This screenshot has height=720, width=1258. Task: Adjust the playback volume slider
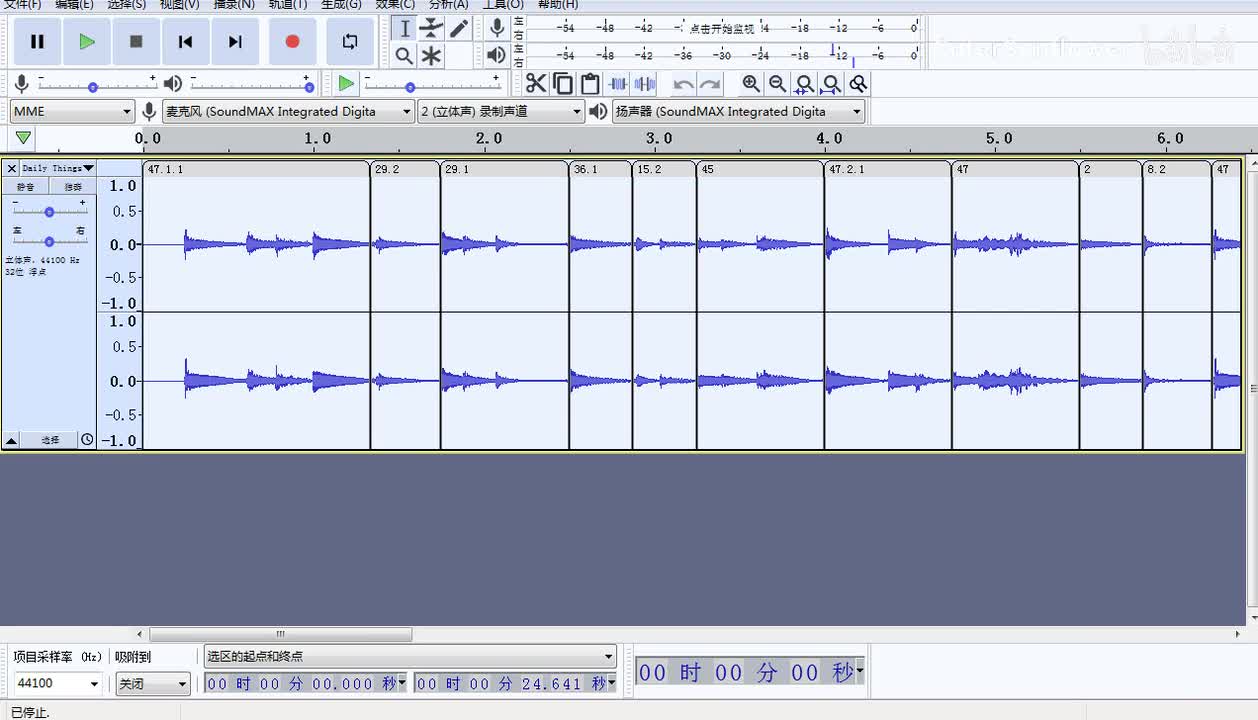pos(252,87)
